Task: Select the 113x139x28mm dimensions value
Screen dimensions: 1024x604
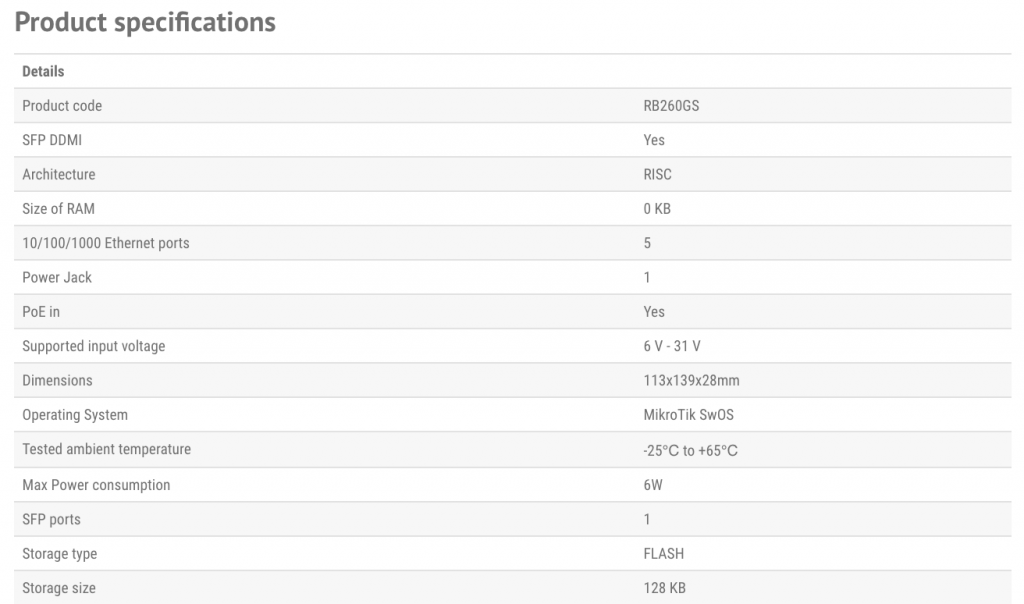Action: pos(692,380)
